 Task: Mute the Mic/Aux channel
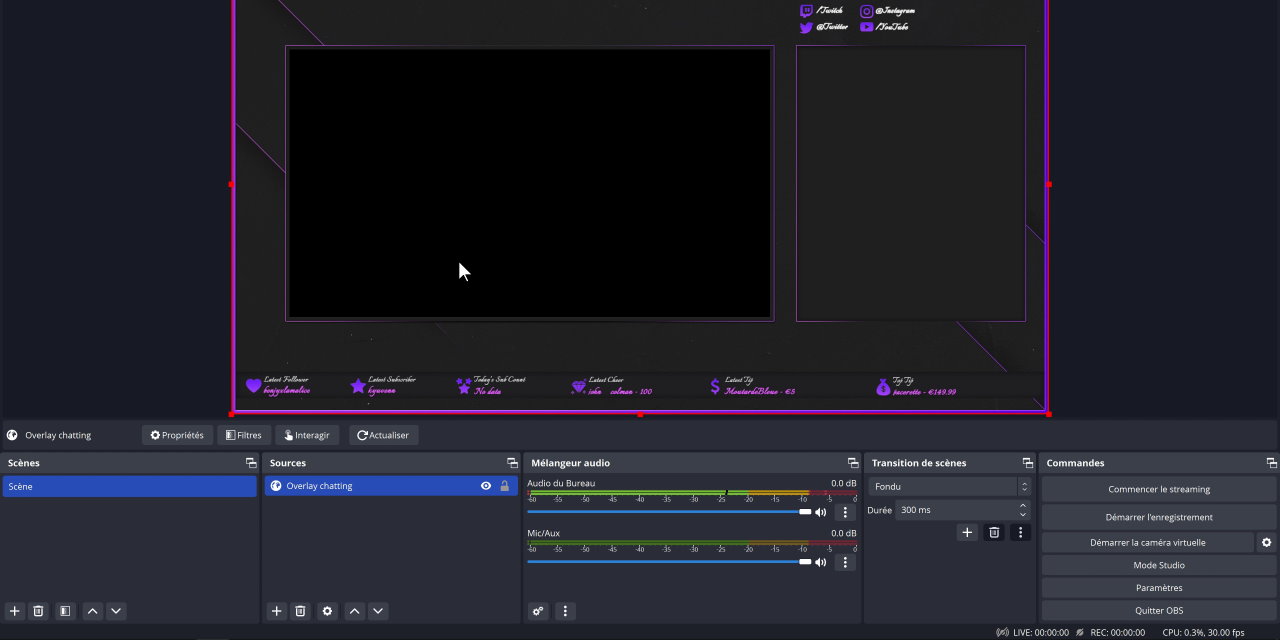[821, 562]
